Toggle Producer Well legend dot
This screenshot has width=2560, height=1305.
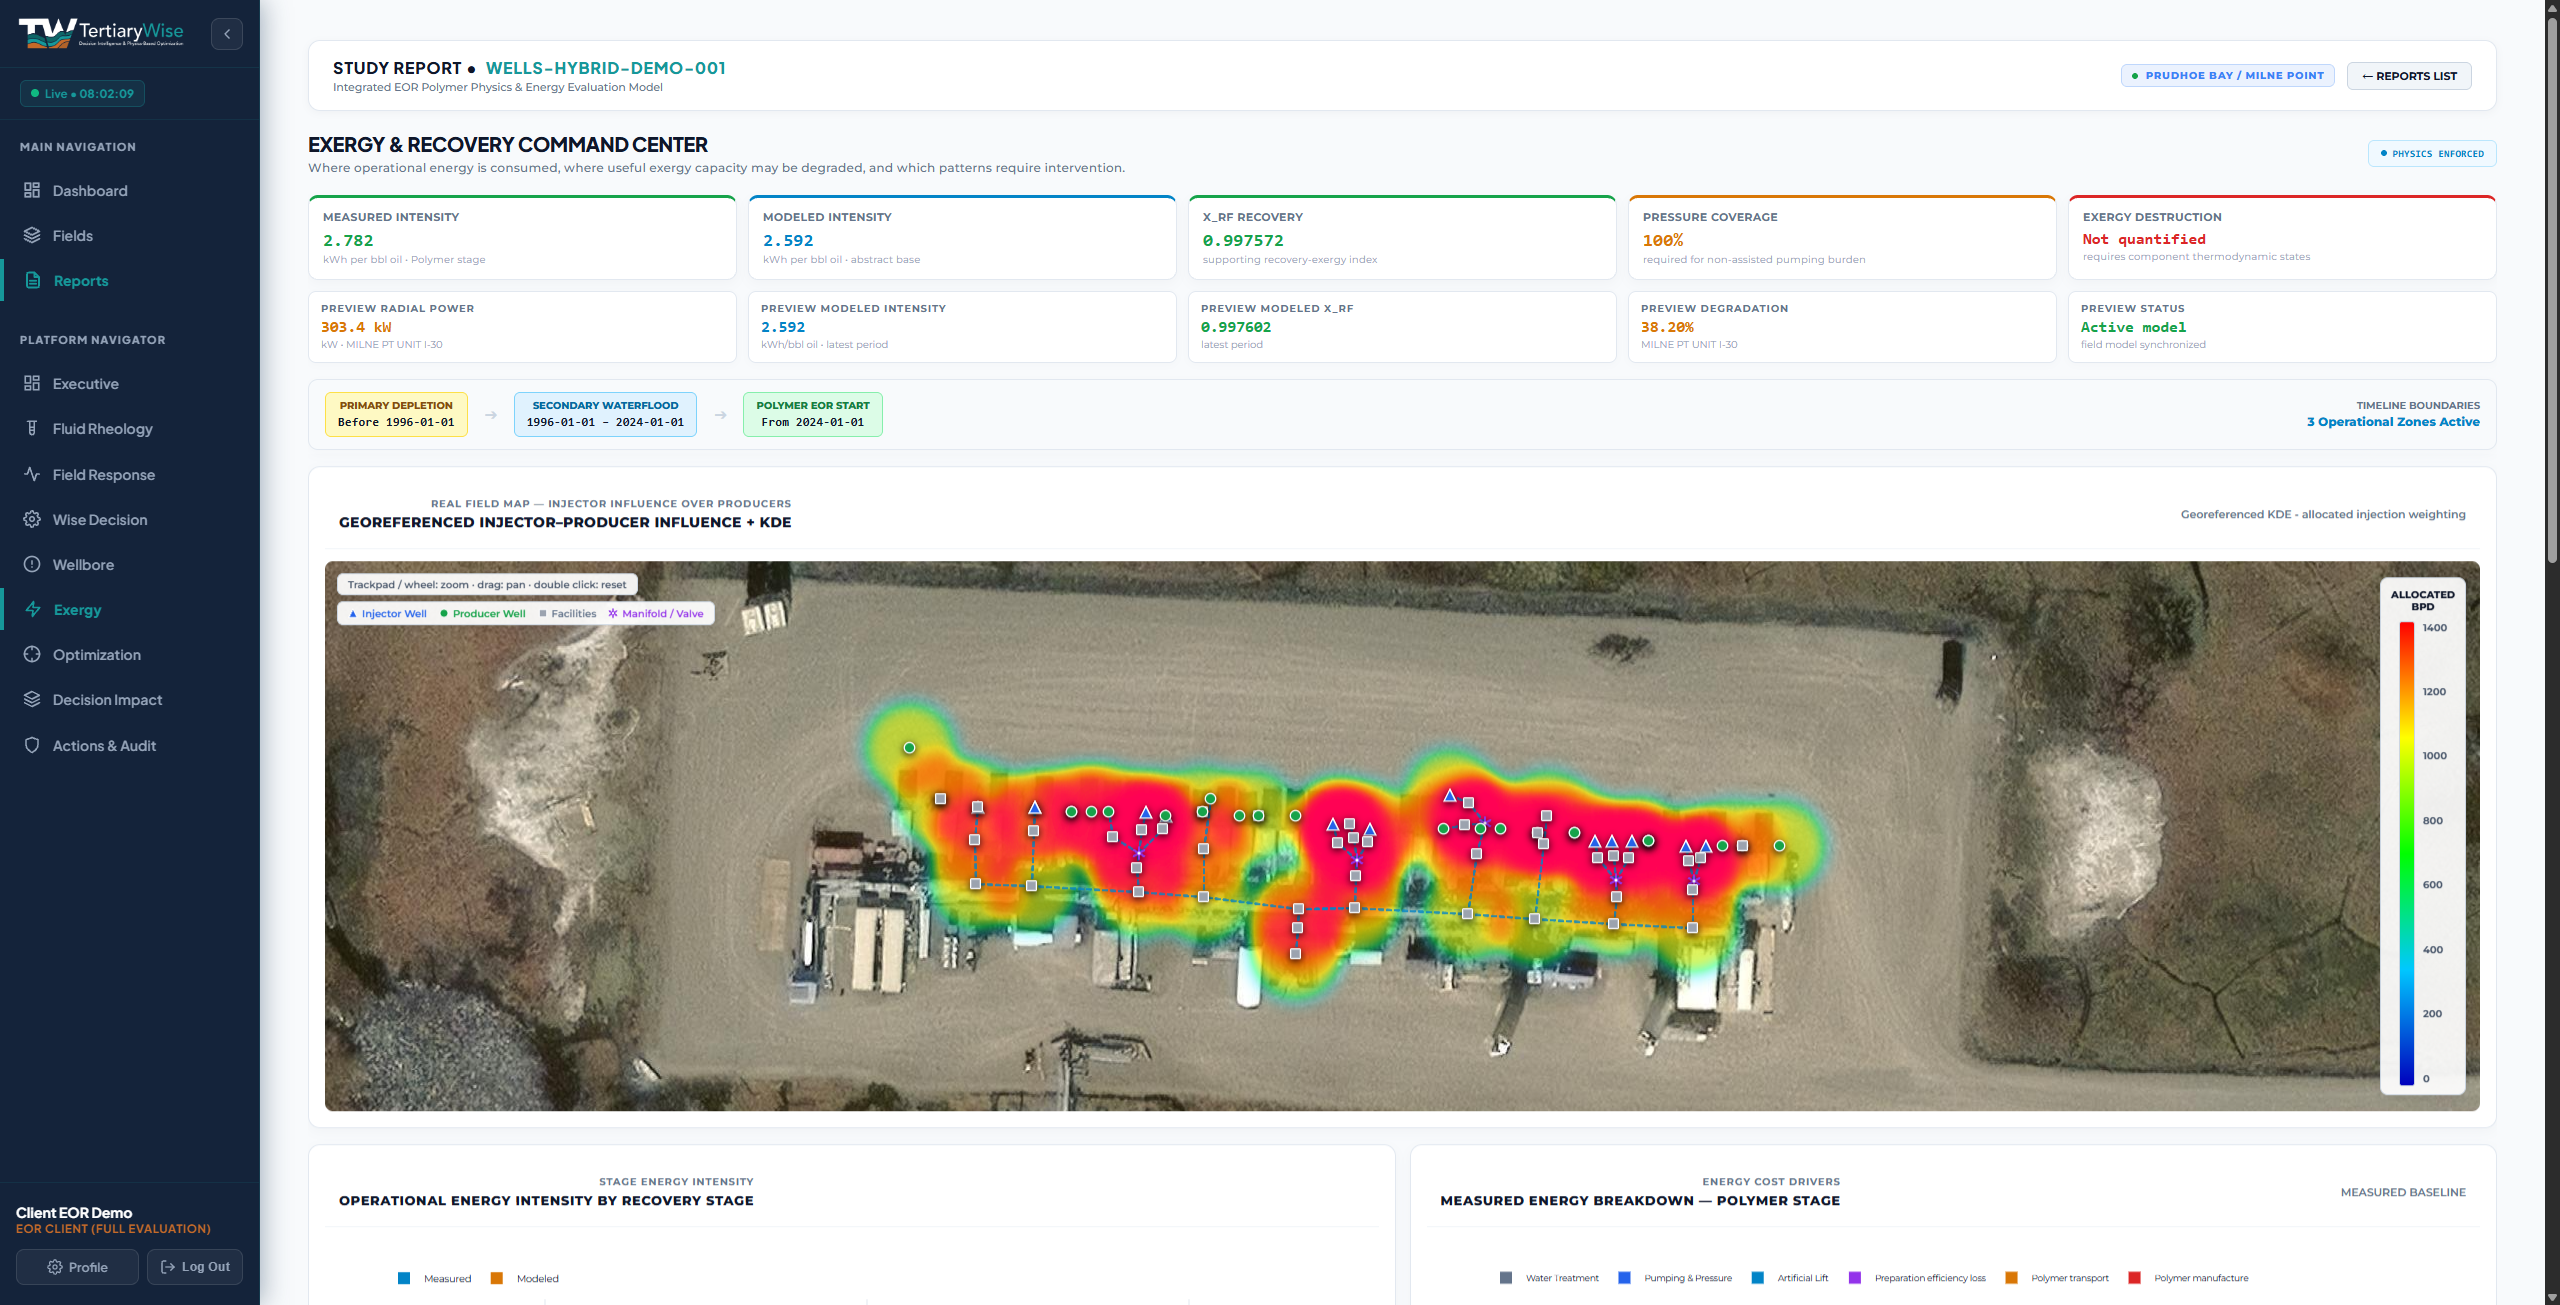(444, 614)
